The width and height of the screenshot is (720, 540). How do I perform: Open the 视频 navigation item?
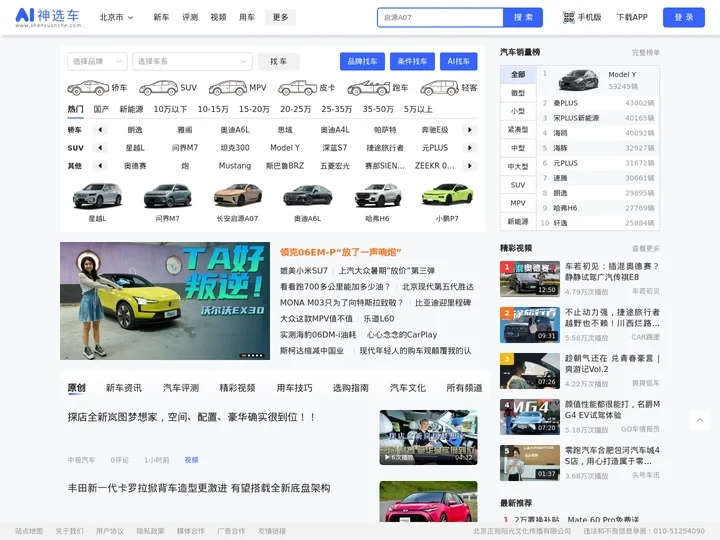[x=218, y=17]
